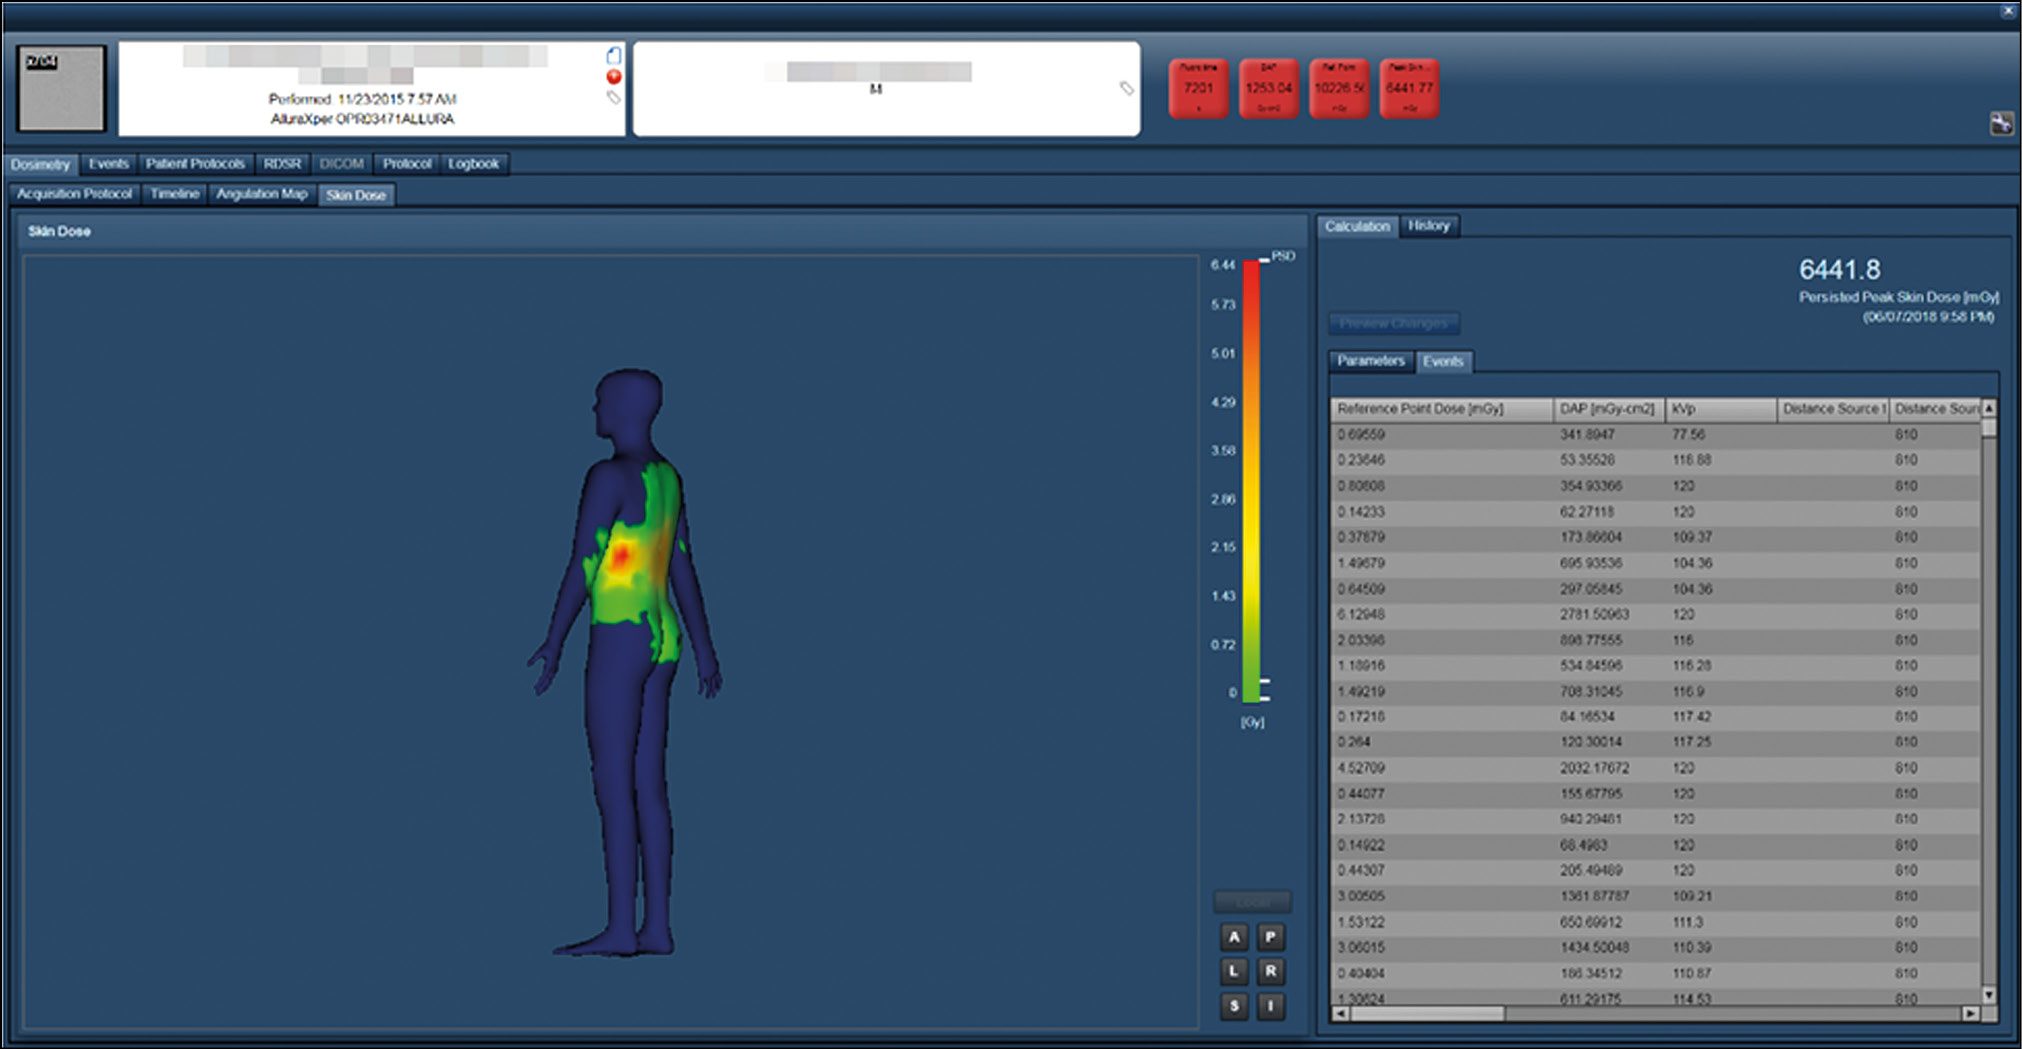Open the Timeline tab
Image resolution: width=2022 pixels, height=1049 pixels.
tap(175, 194)
